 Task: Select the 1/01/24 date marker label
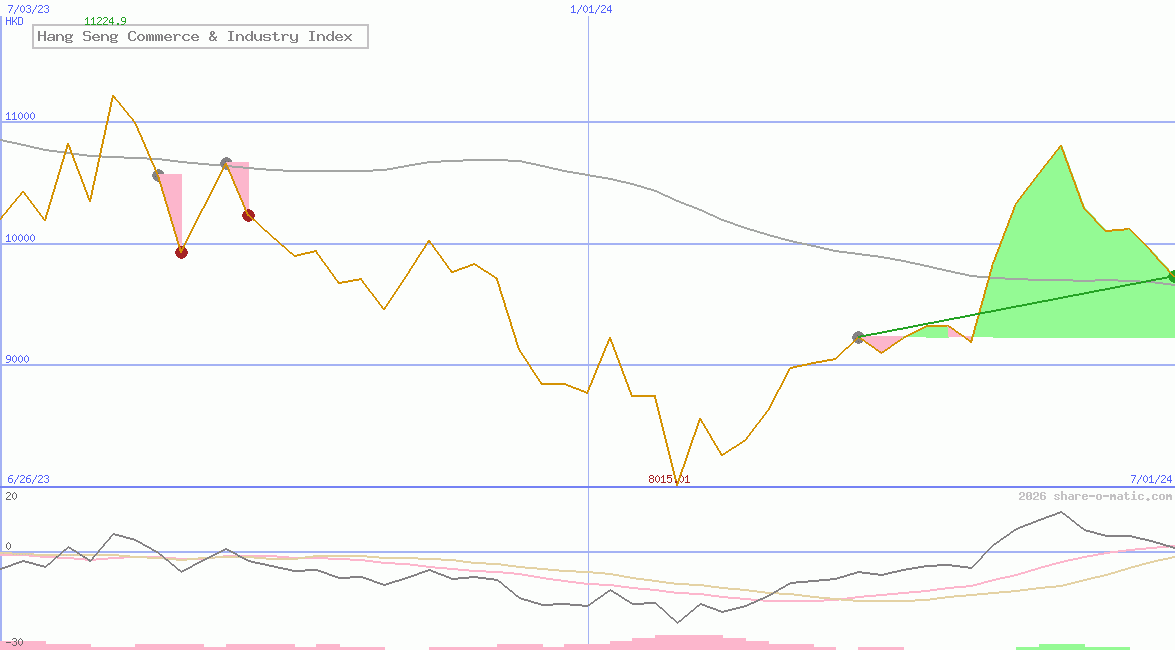coord(591,9)
